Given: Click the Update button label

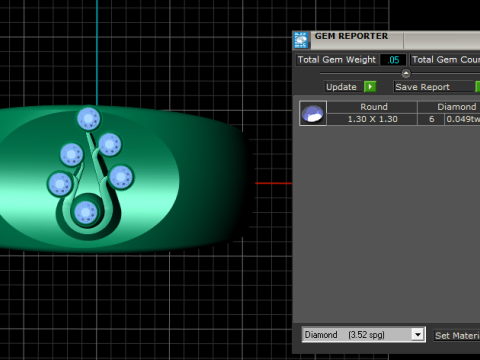Looking at the screenshot, I should [343, 87].
